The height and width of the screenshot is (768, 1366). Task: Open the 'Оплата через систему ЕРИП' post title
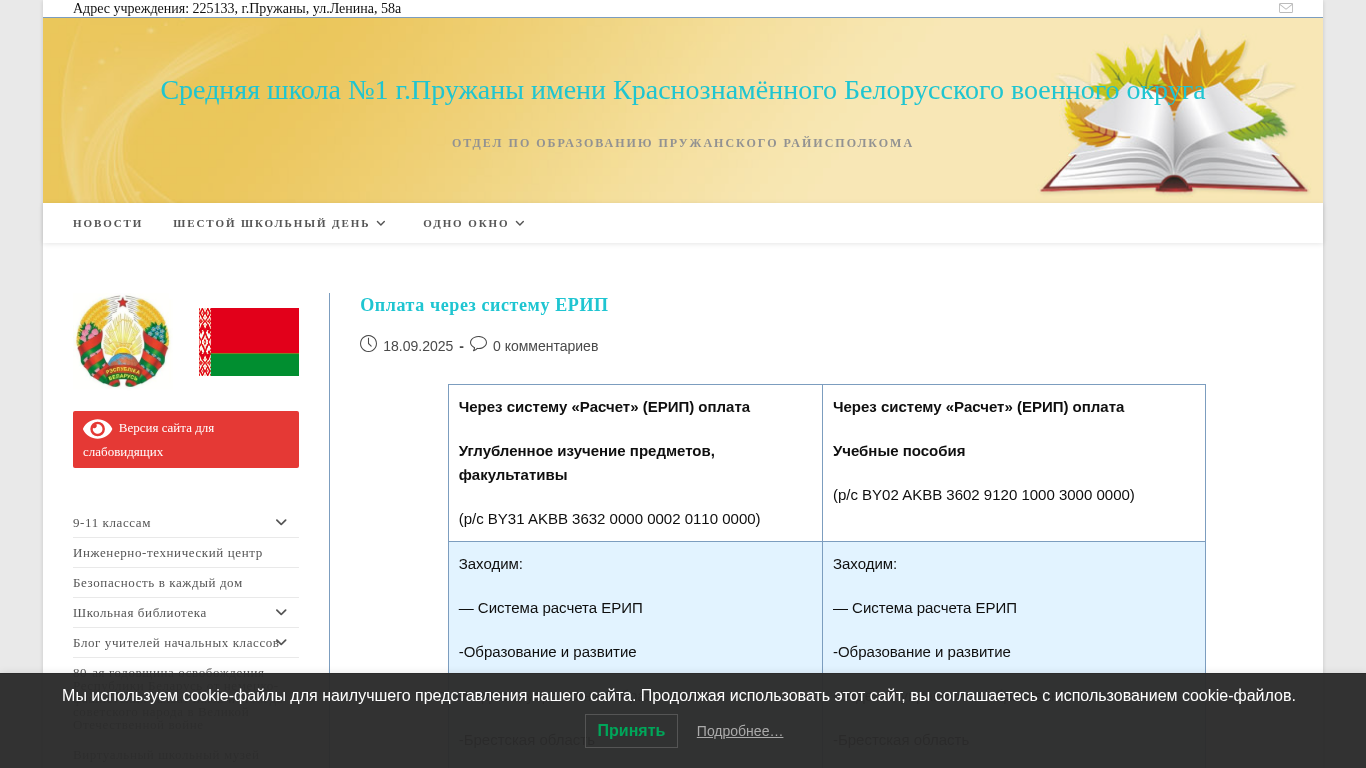484,305
